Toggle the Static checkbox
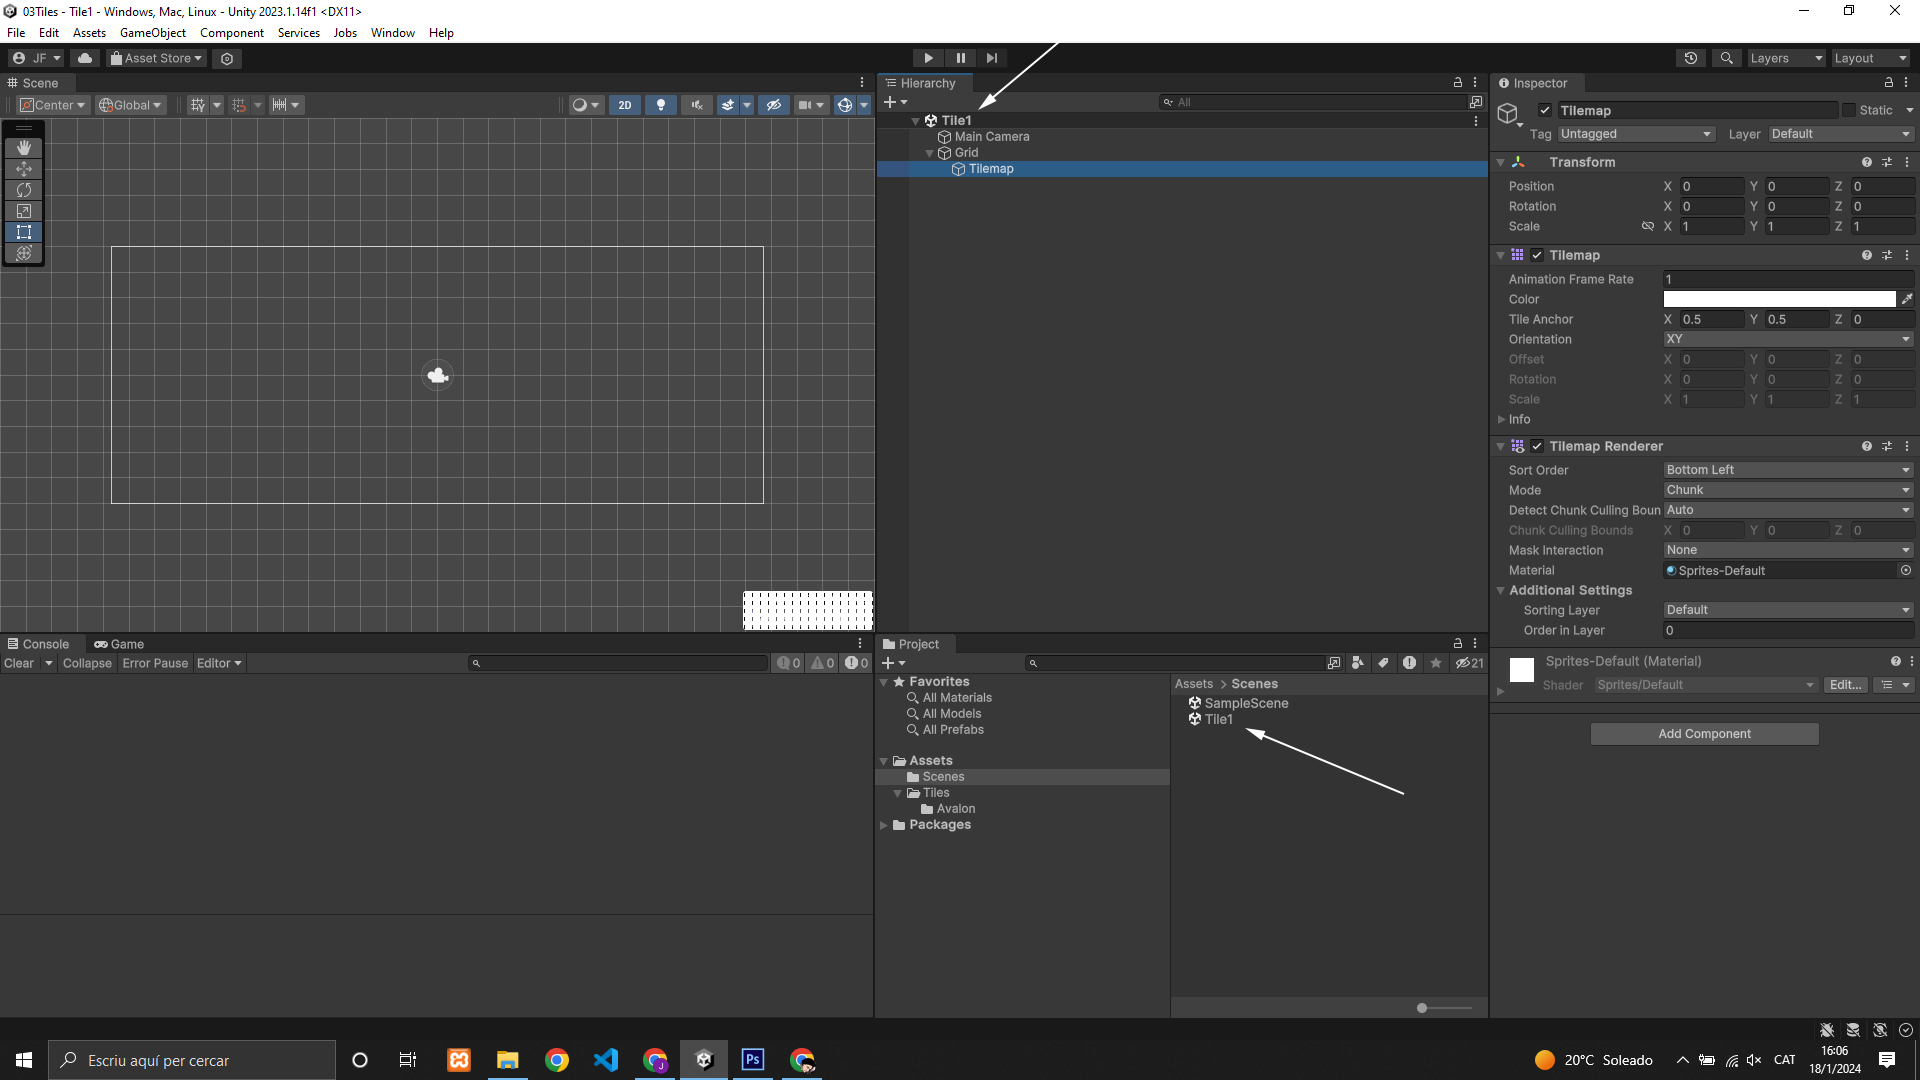This screenshot has height=1080, width=1920. click(x=1849, y=111)
